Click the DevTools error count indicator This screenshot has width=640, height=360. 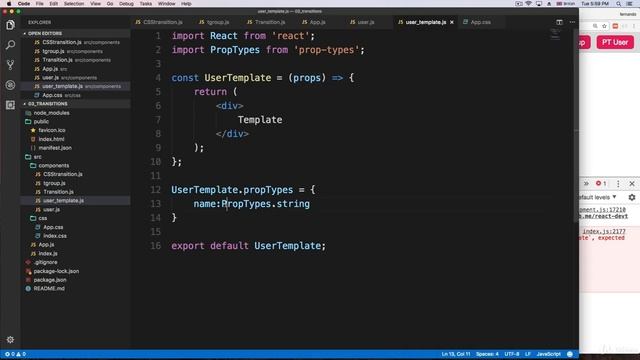(601, 184)
